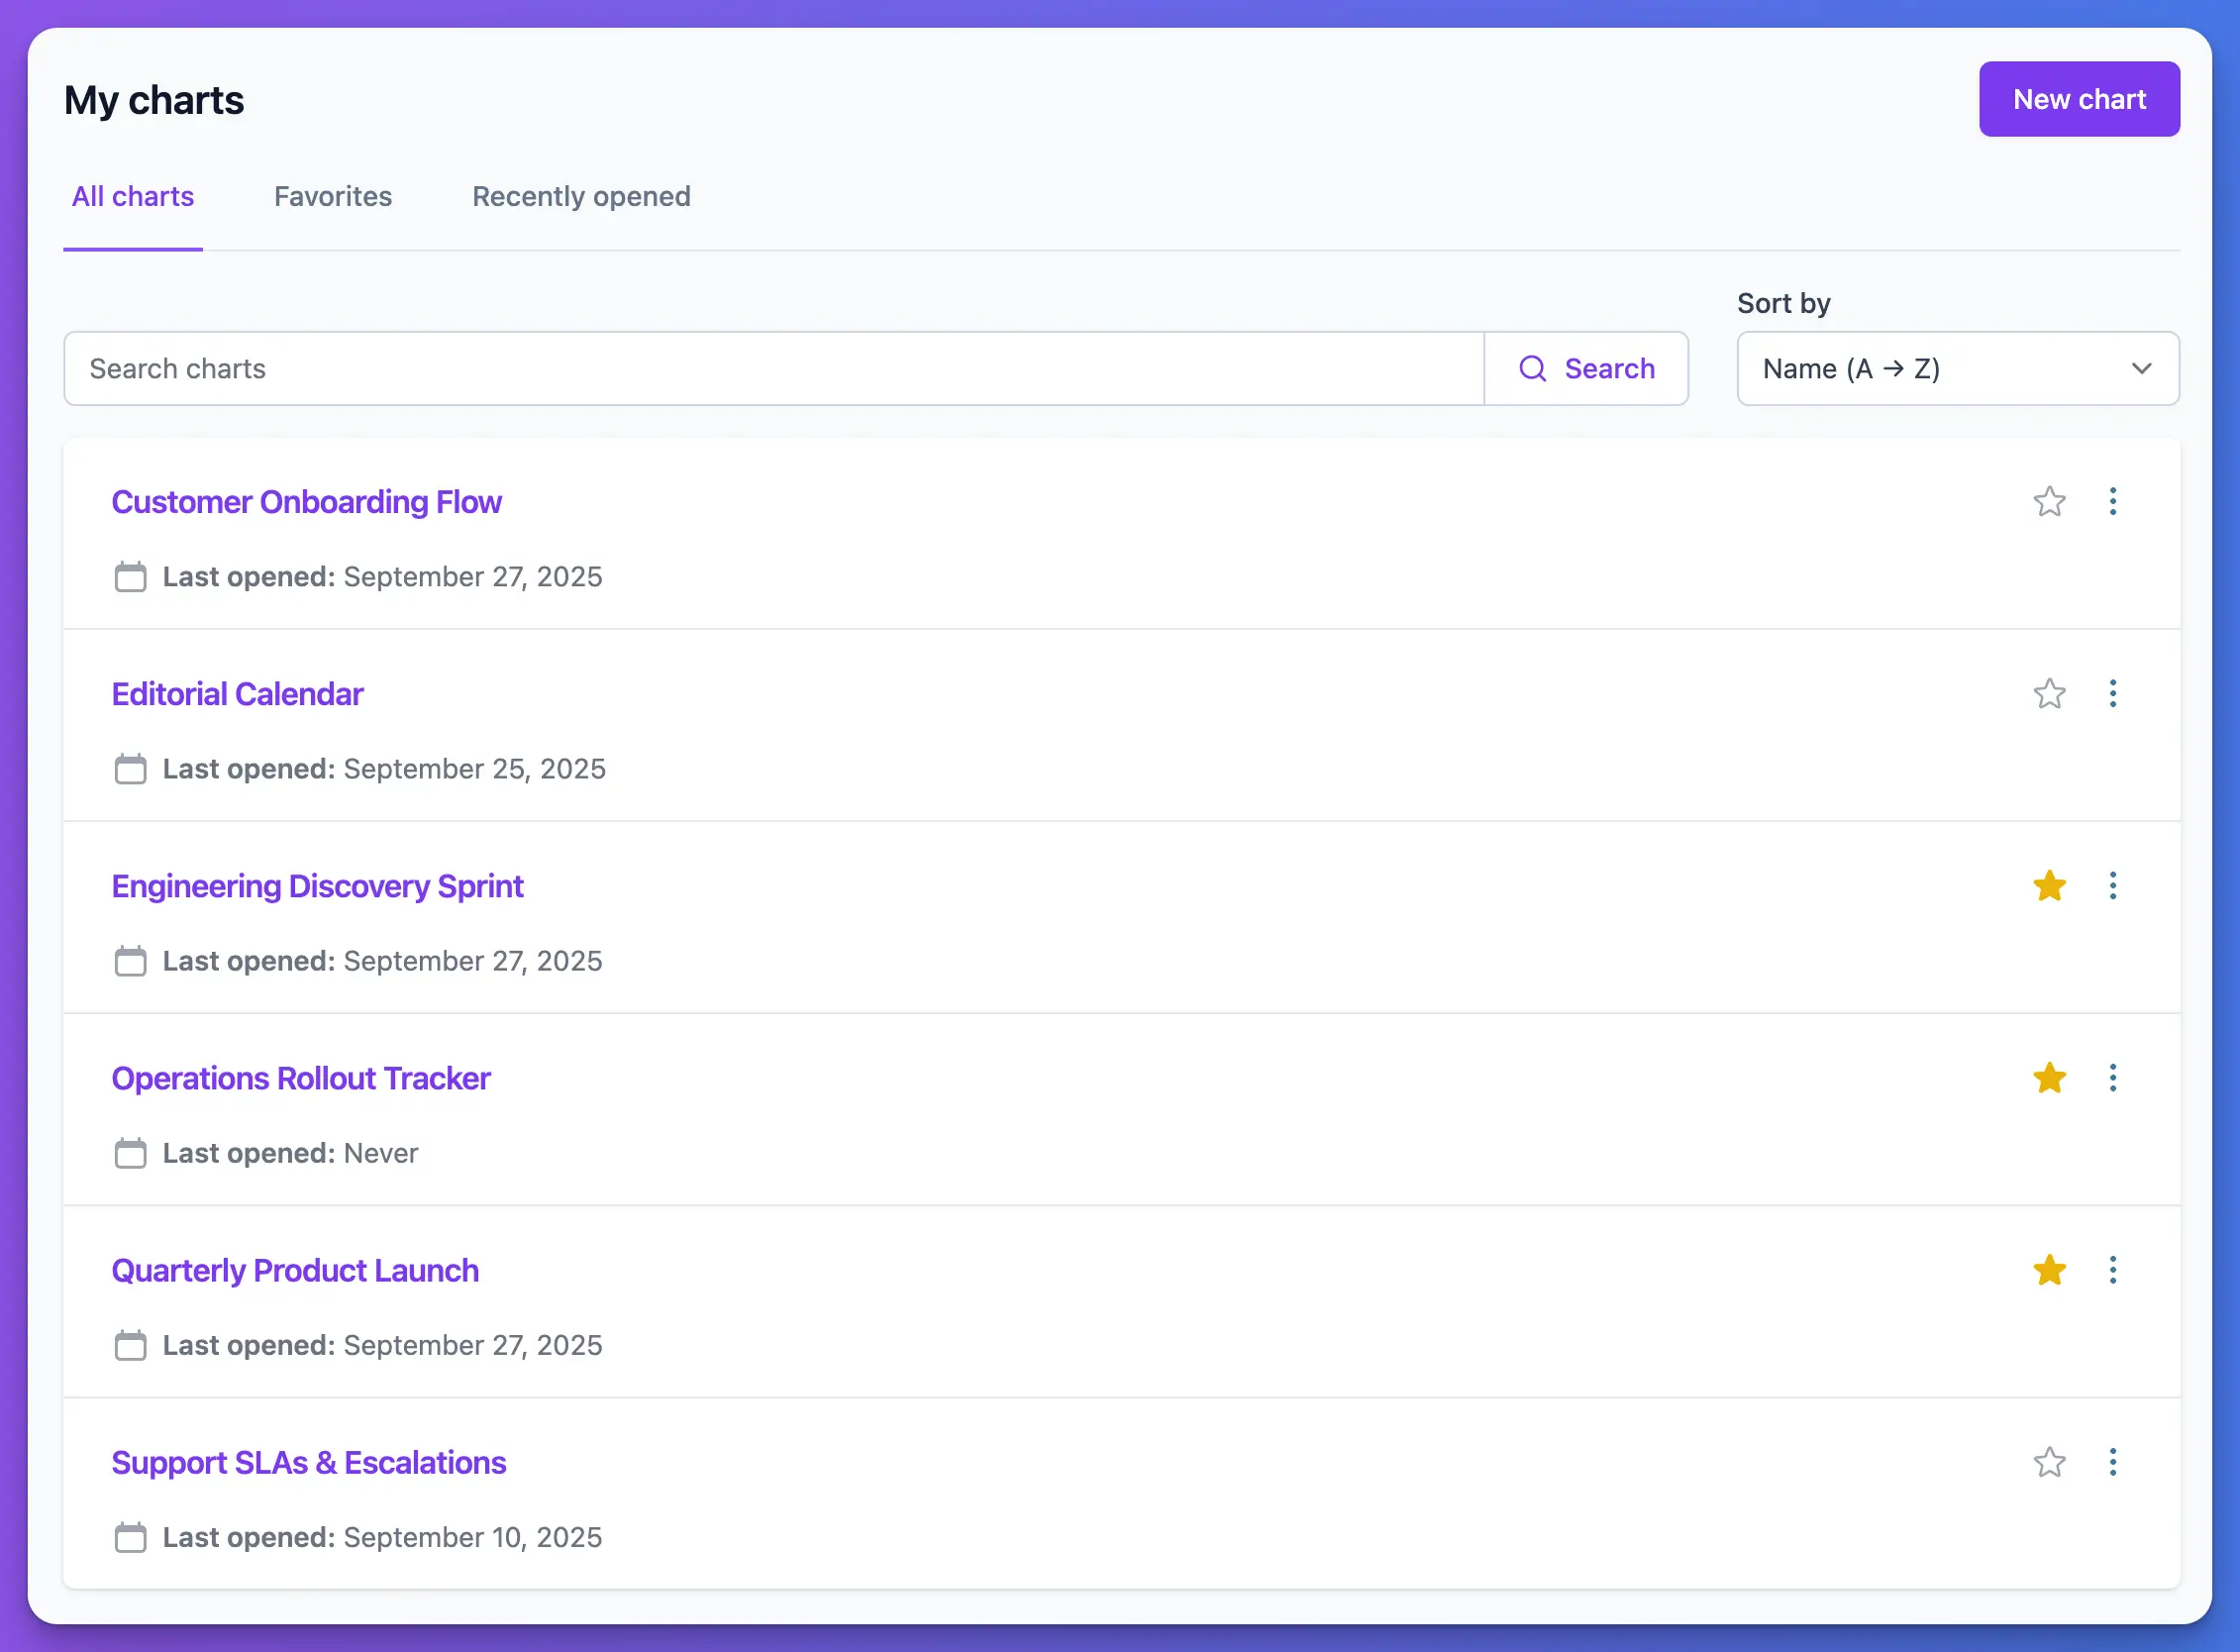The width and height of the screenshot is (2240, 1652).
Task: Click calendar icon under Engineering Discovery Sprint
Action: click(130, 960)
